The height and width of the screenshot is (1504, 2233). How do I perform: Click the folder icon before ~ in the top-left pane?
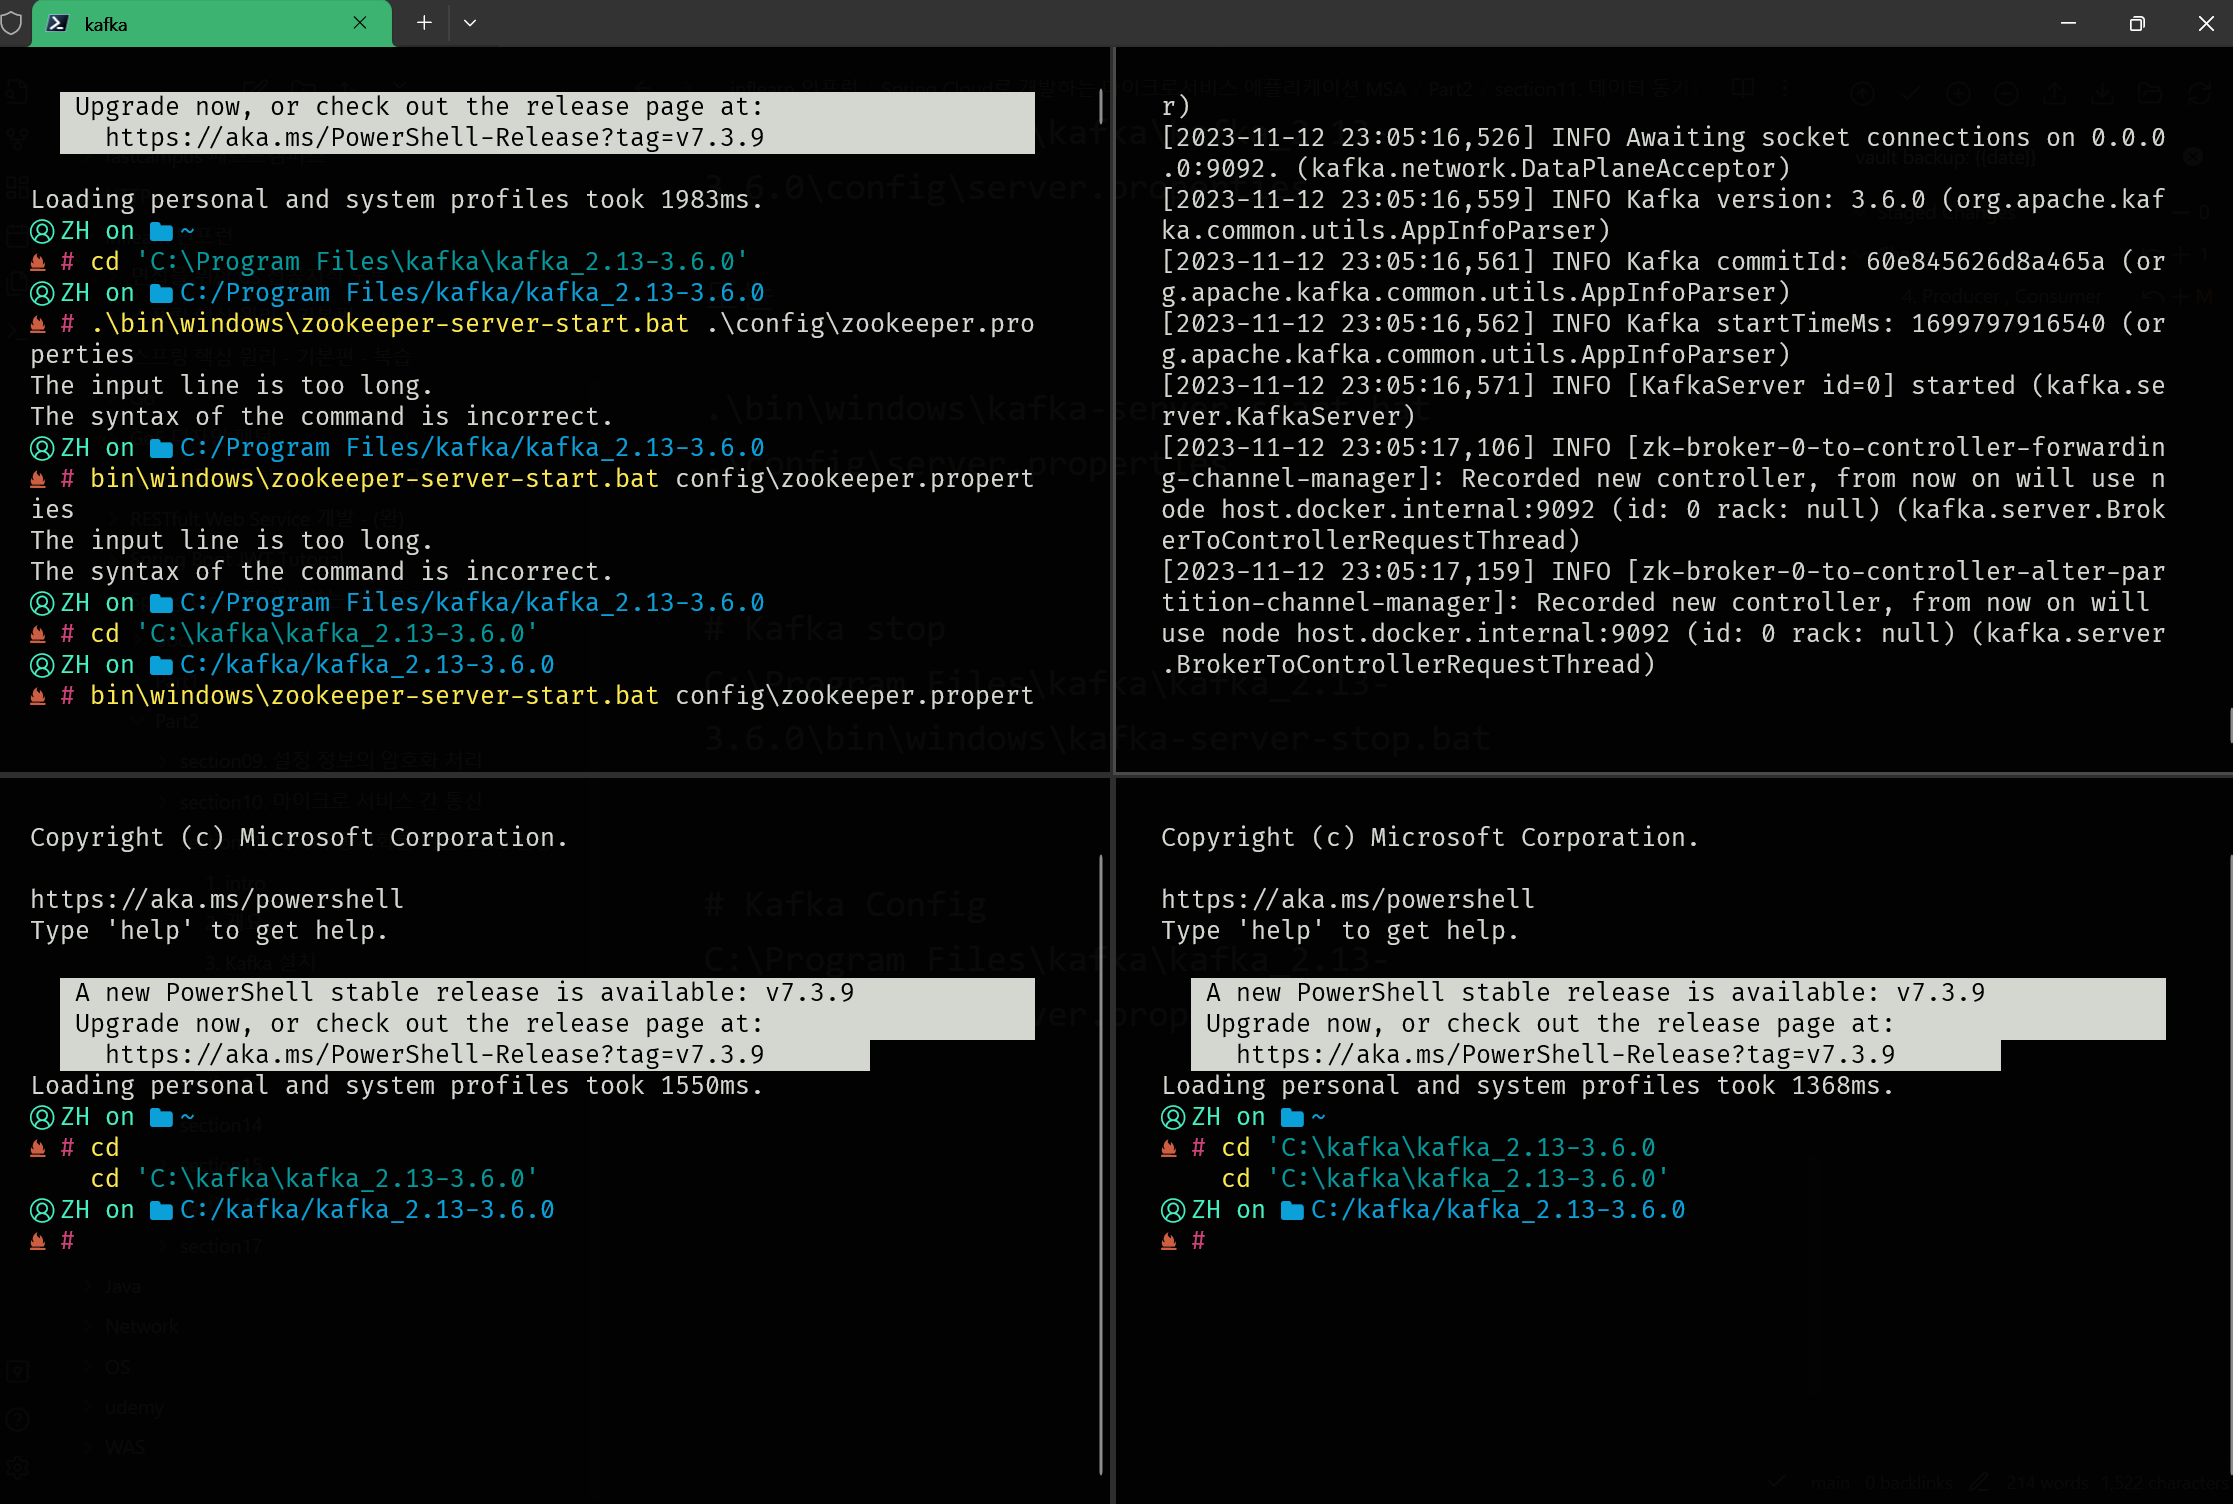pos(161,232)
